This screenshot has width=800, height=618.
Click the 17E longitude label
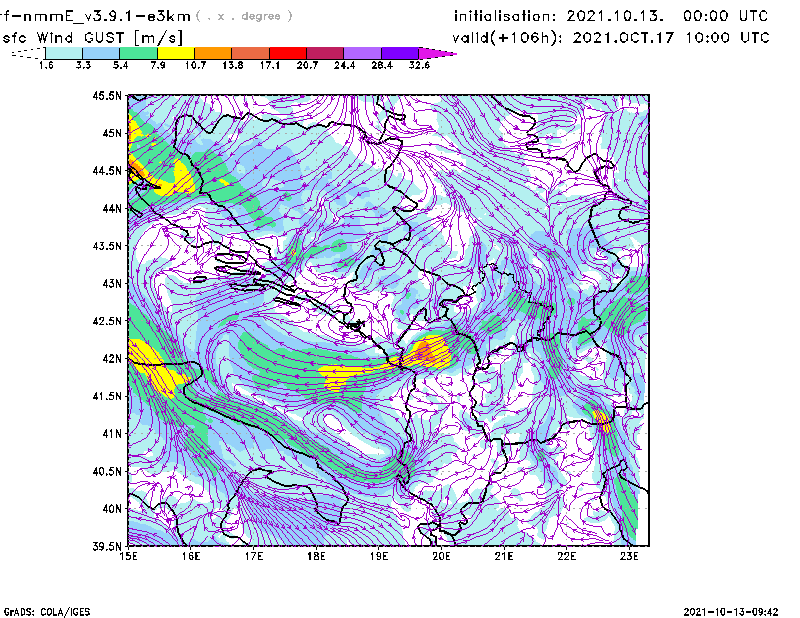tap(254, 556)
